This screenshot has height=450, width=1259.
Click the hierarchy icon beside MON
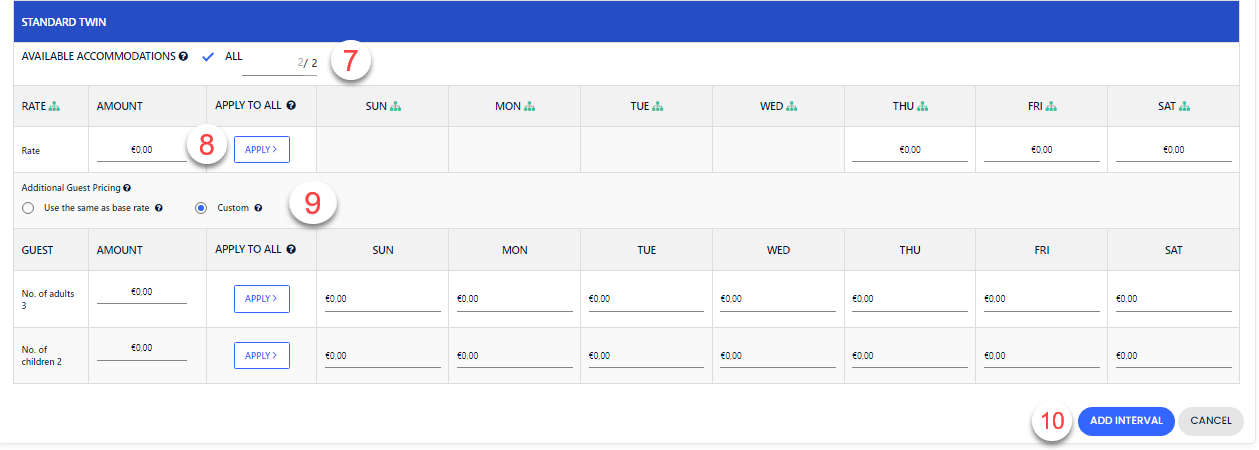pyautogui.click(x=529, y=105)
